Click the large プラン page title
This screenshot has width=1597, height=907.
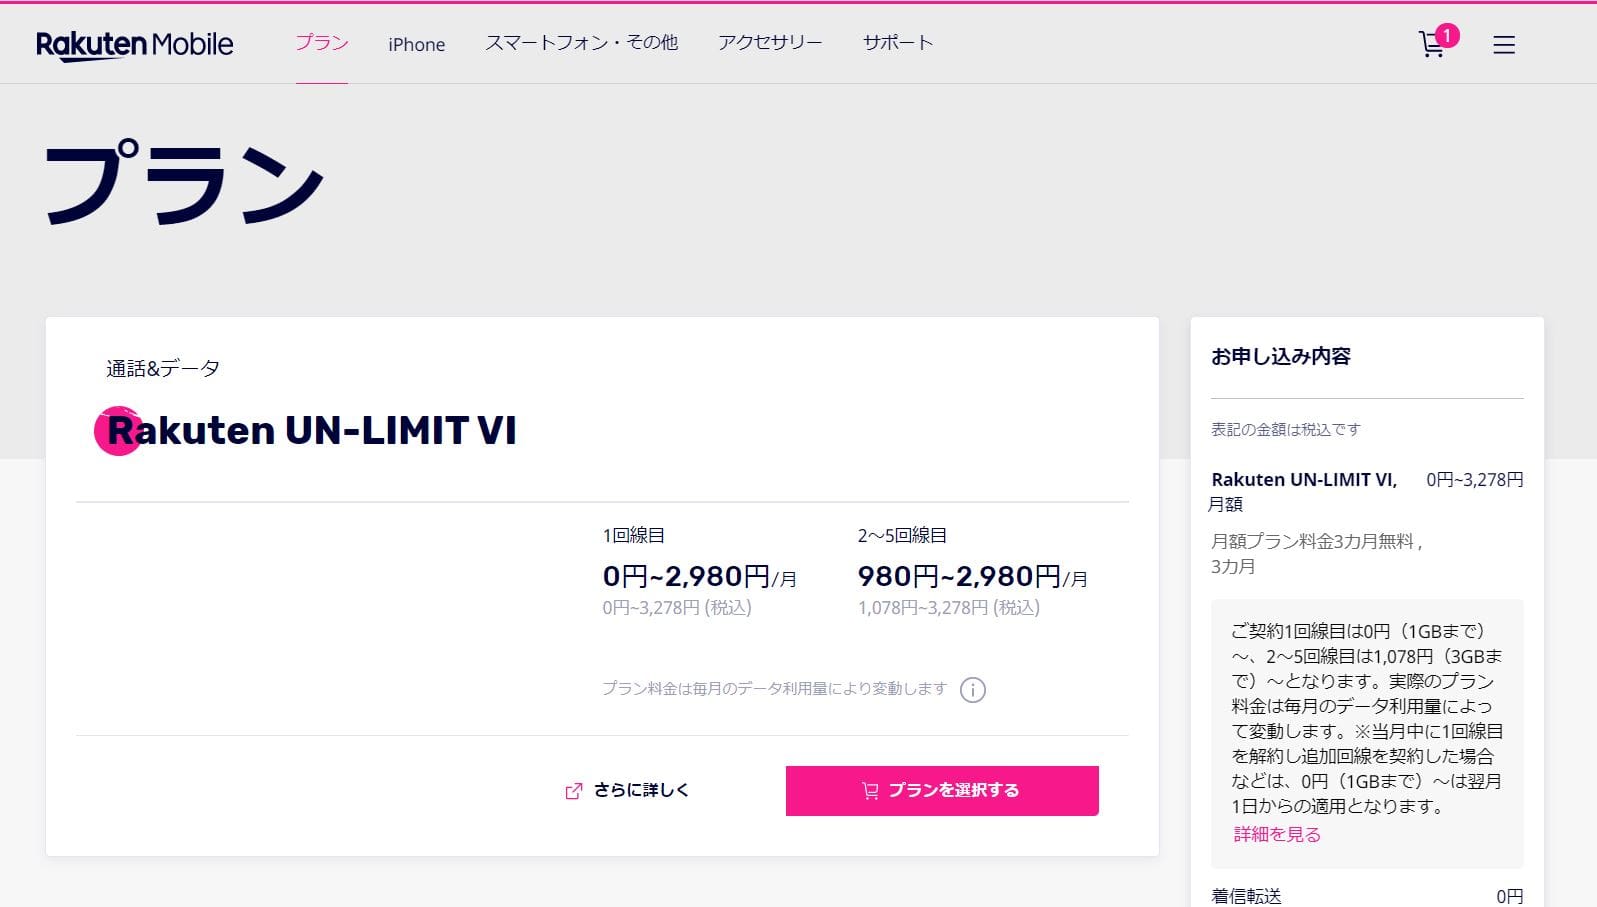(184, 183)
